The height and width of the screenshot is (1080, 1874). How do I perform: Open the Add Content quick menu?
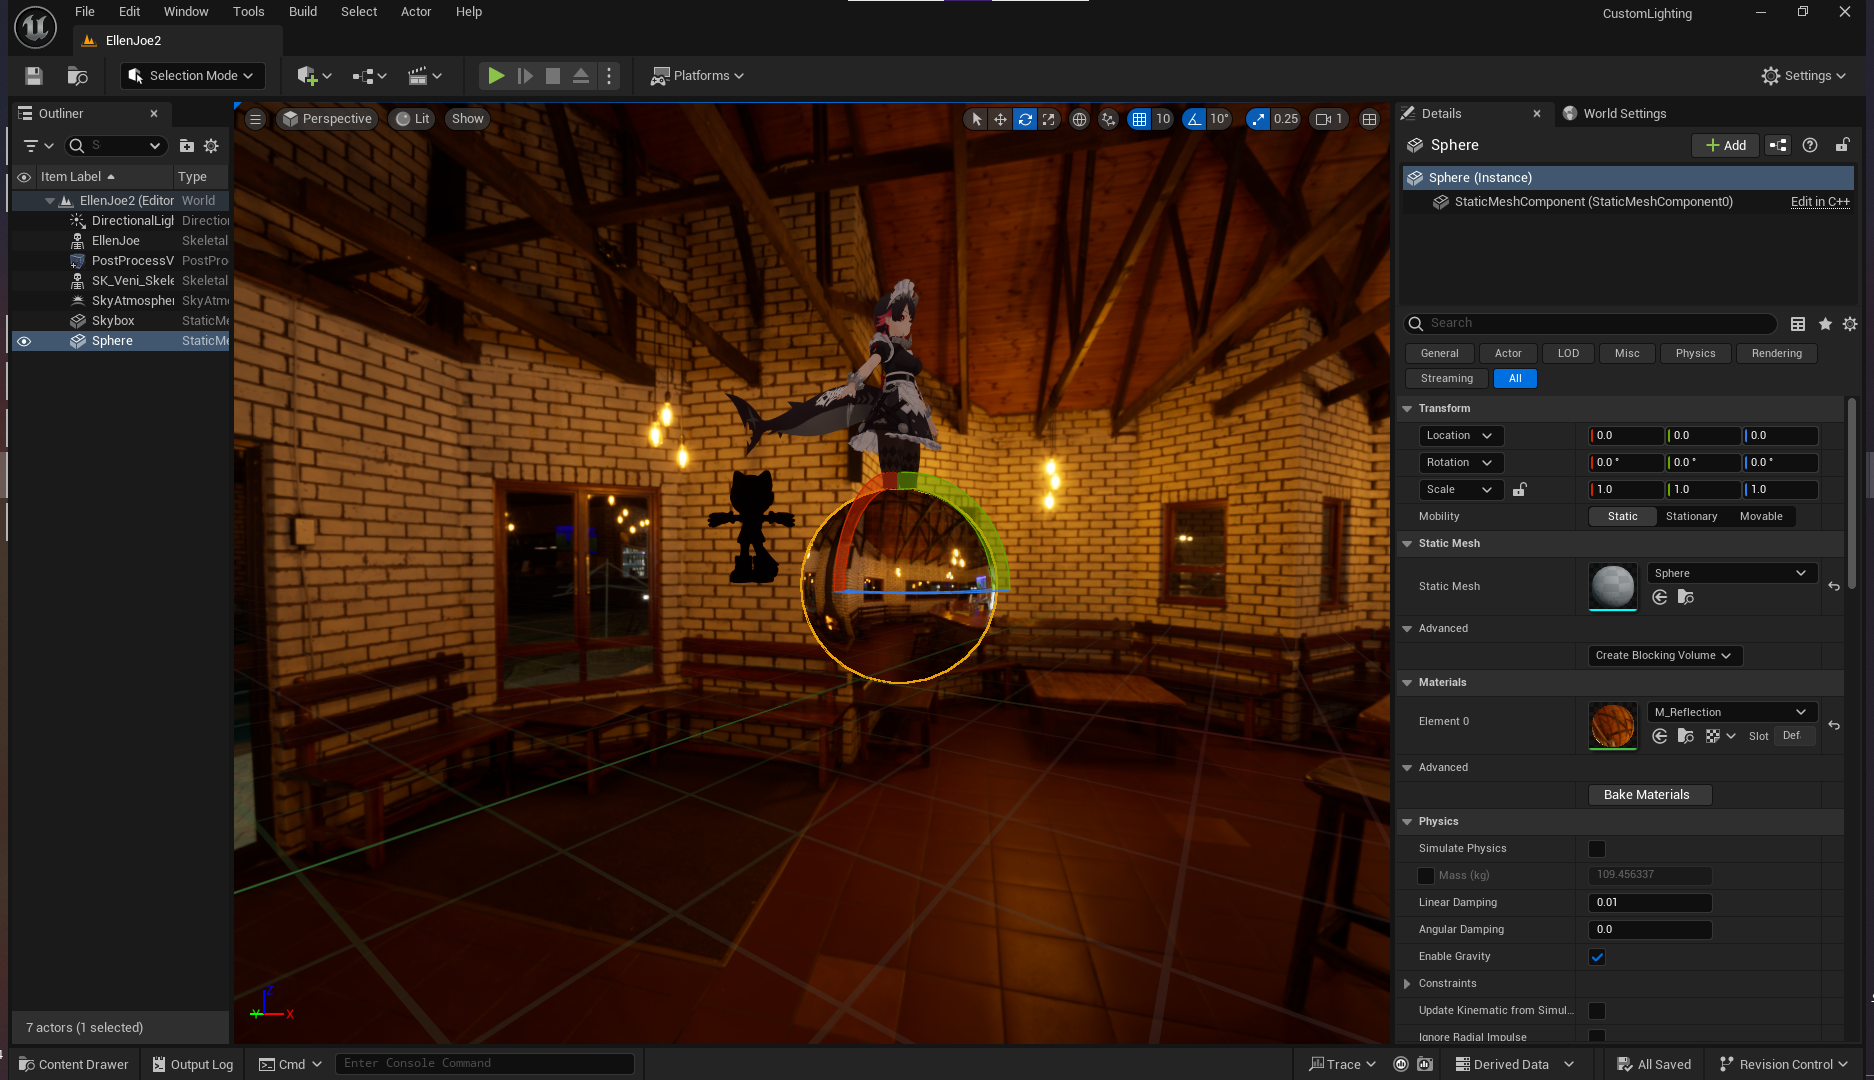313,76
